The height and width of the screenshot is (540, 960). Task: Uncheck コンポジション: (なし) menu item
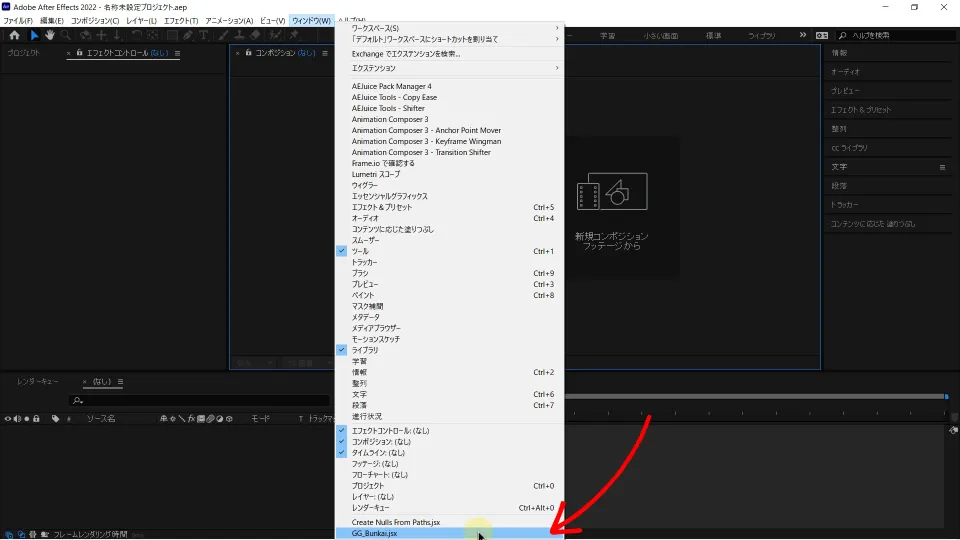[x=450, y=442]
